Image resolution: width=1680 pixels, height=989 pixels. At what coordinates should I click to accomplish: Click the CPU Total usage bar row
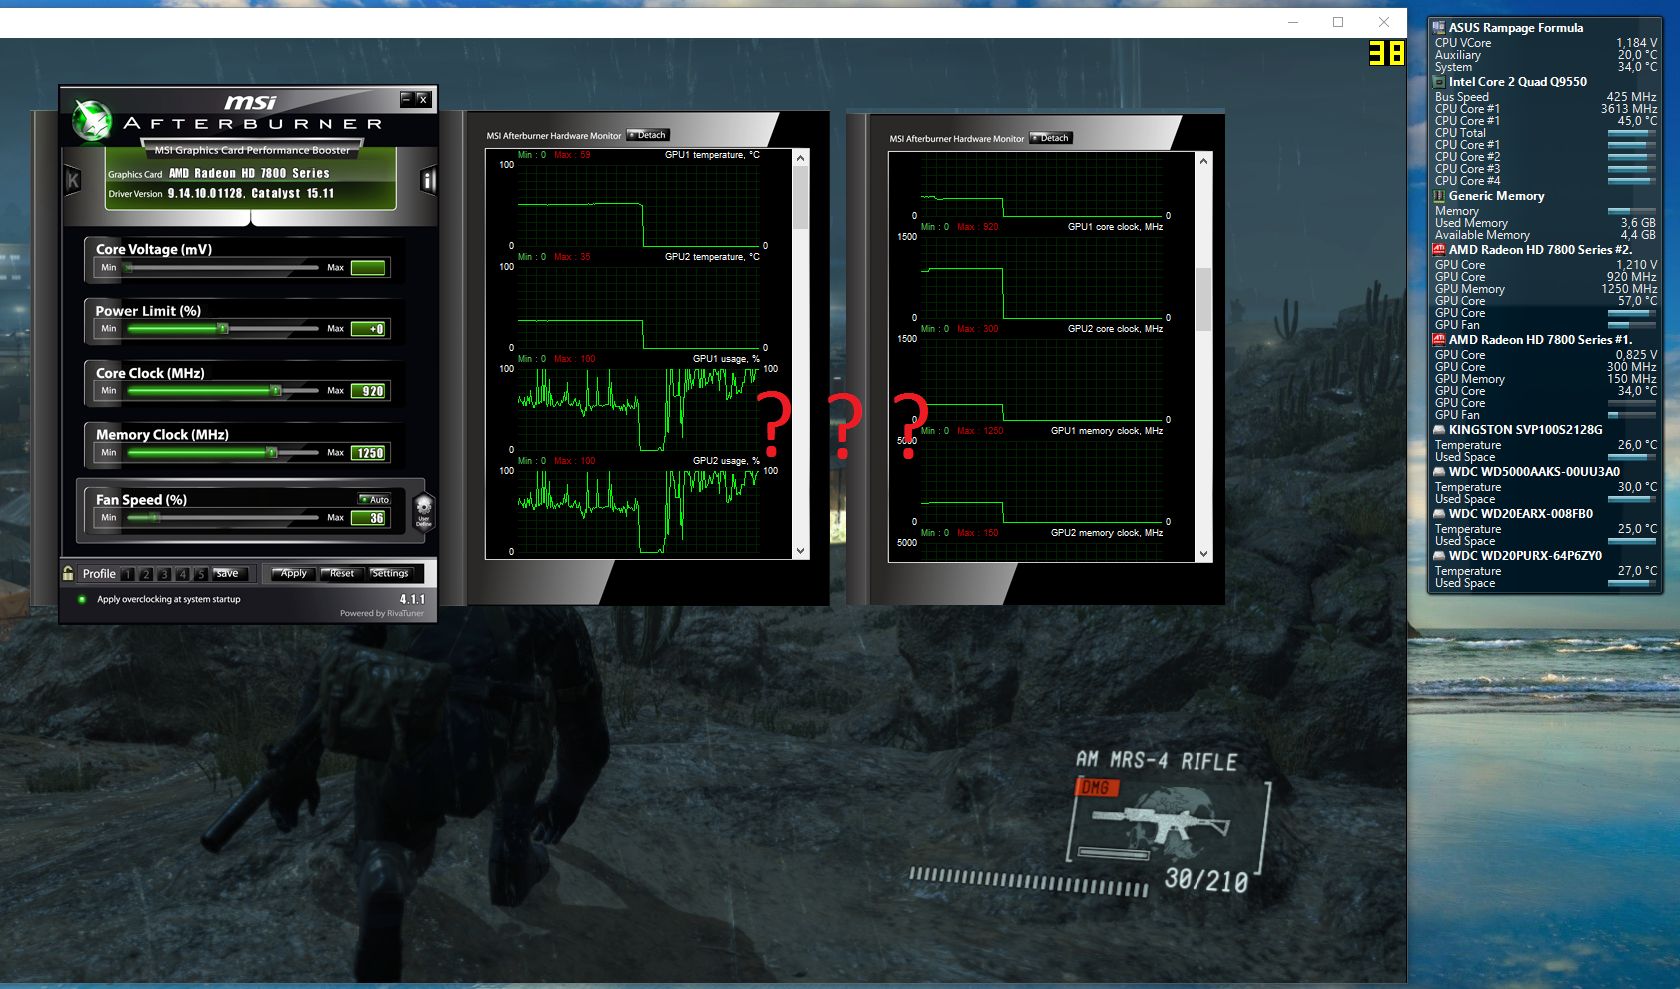click(x=1545, y=133)
